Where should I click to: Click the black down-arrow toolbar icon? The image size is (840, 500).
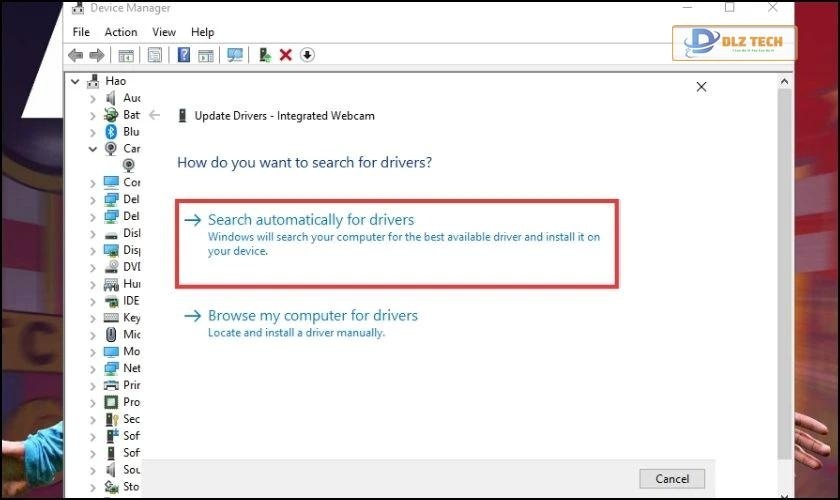coord(307,55)
